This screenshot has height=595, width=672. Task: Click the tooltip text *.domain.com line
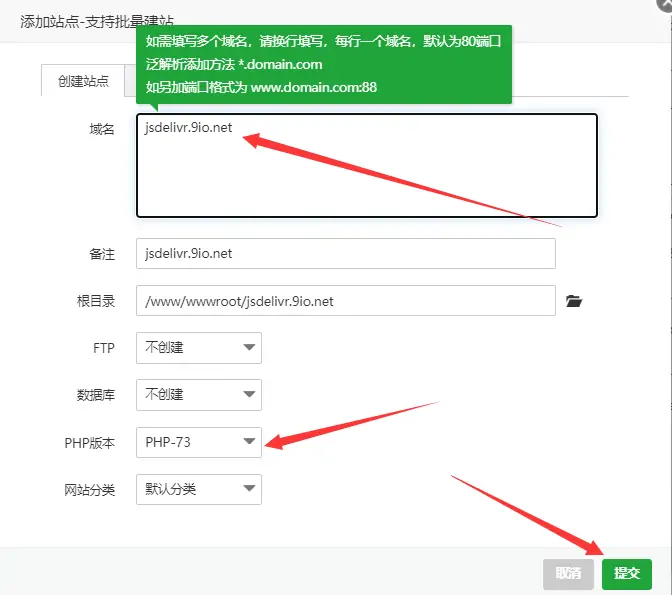(x=234, y=64)
